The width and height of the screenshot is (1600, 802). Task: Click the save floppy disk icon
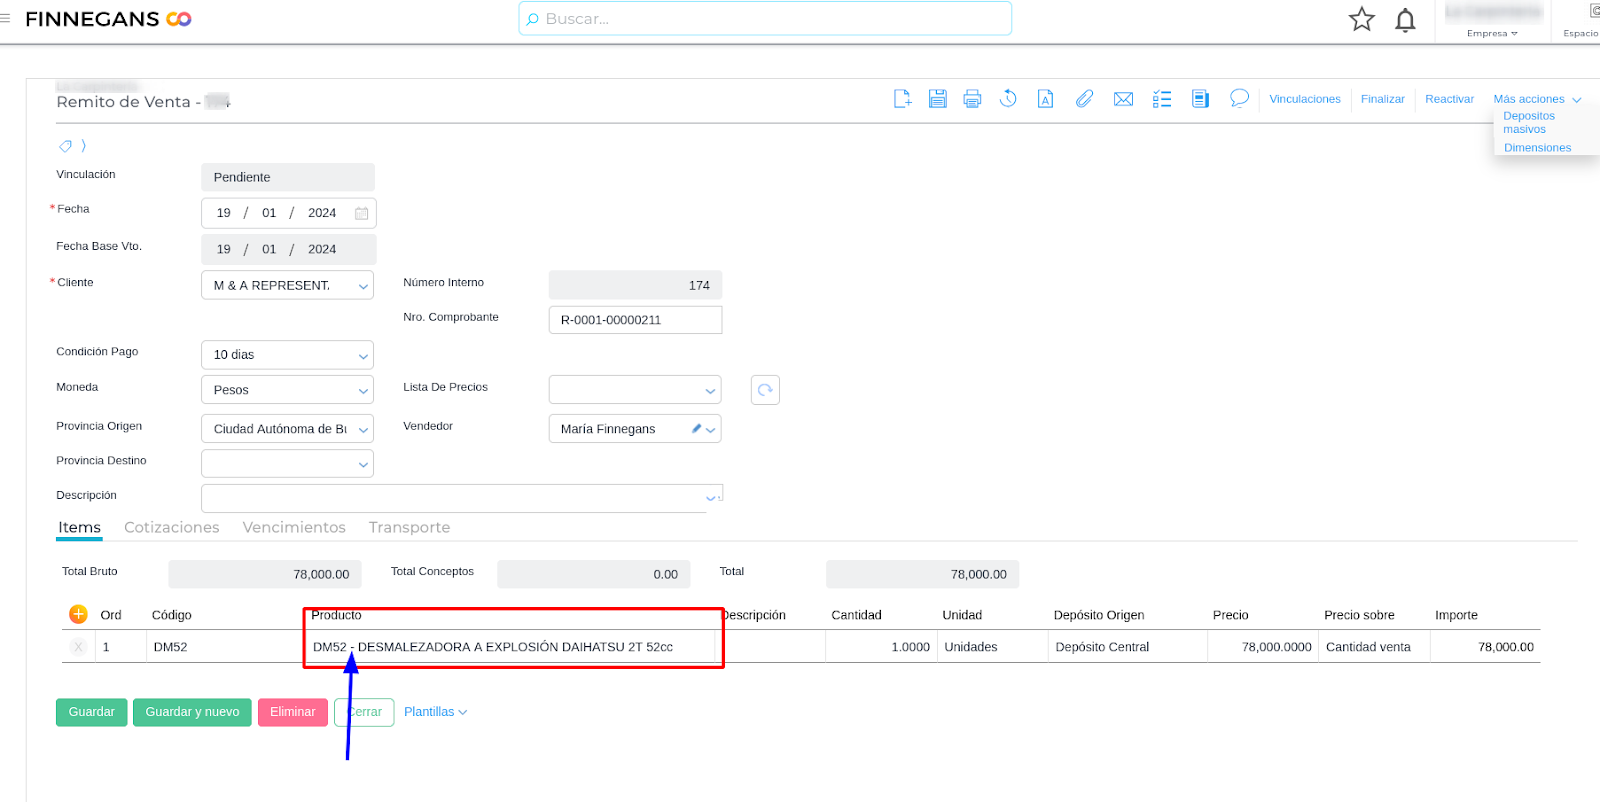(x=937, y=99)
